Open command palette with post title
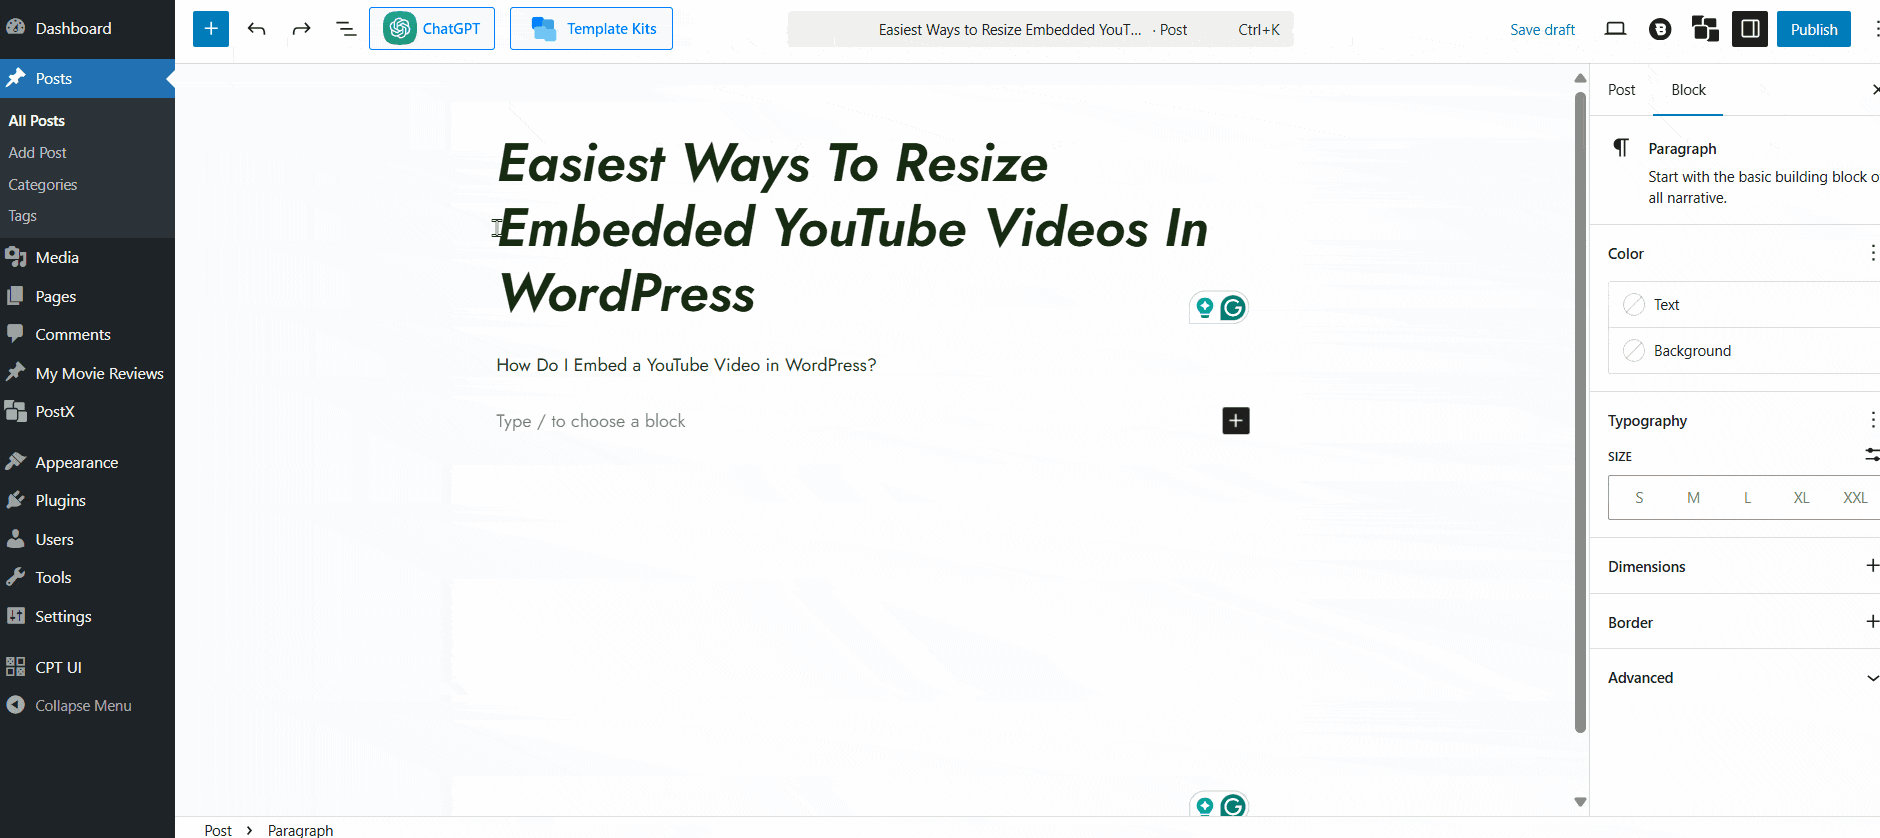 [1040, 30]
